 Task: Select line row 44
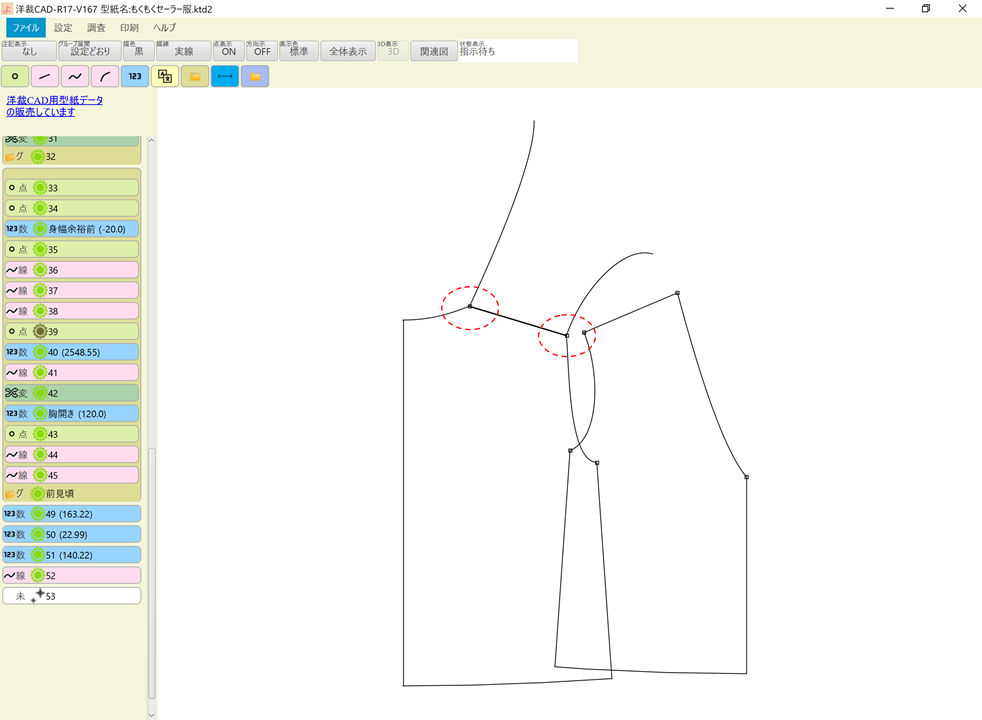(x=71, y=455)
